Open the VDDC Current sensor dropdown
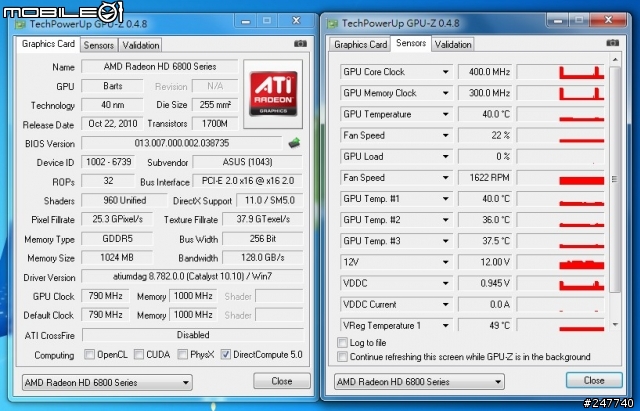The height and width of the screenshot is (411, 640). 446,304
